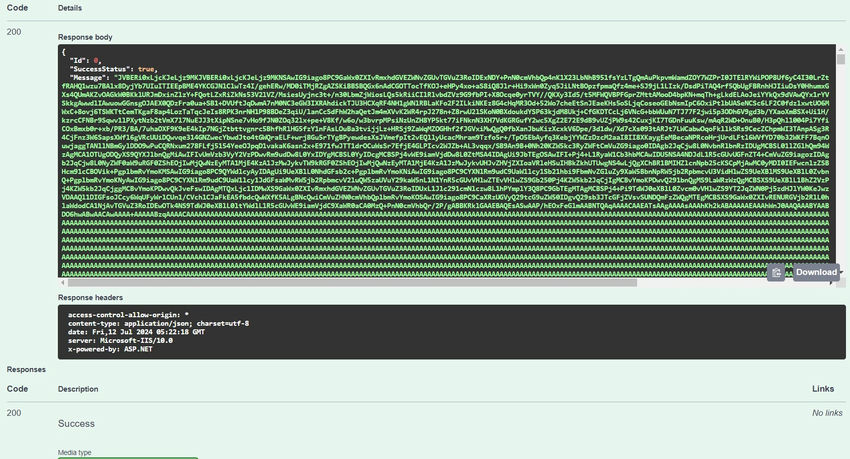Image resolution: width=850 pixels, height=459 pixels.
Task: Copy the response body to clipboard
Action: click(x=776, y=272)
